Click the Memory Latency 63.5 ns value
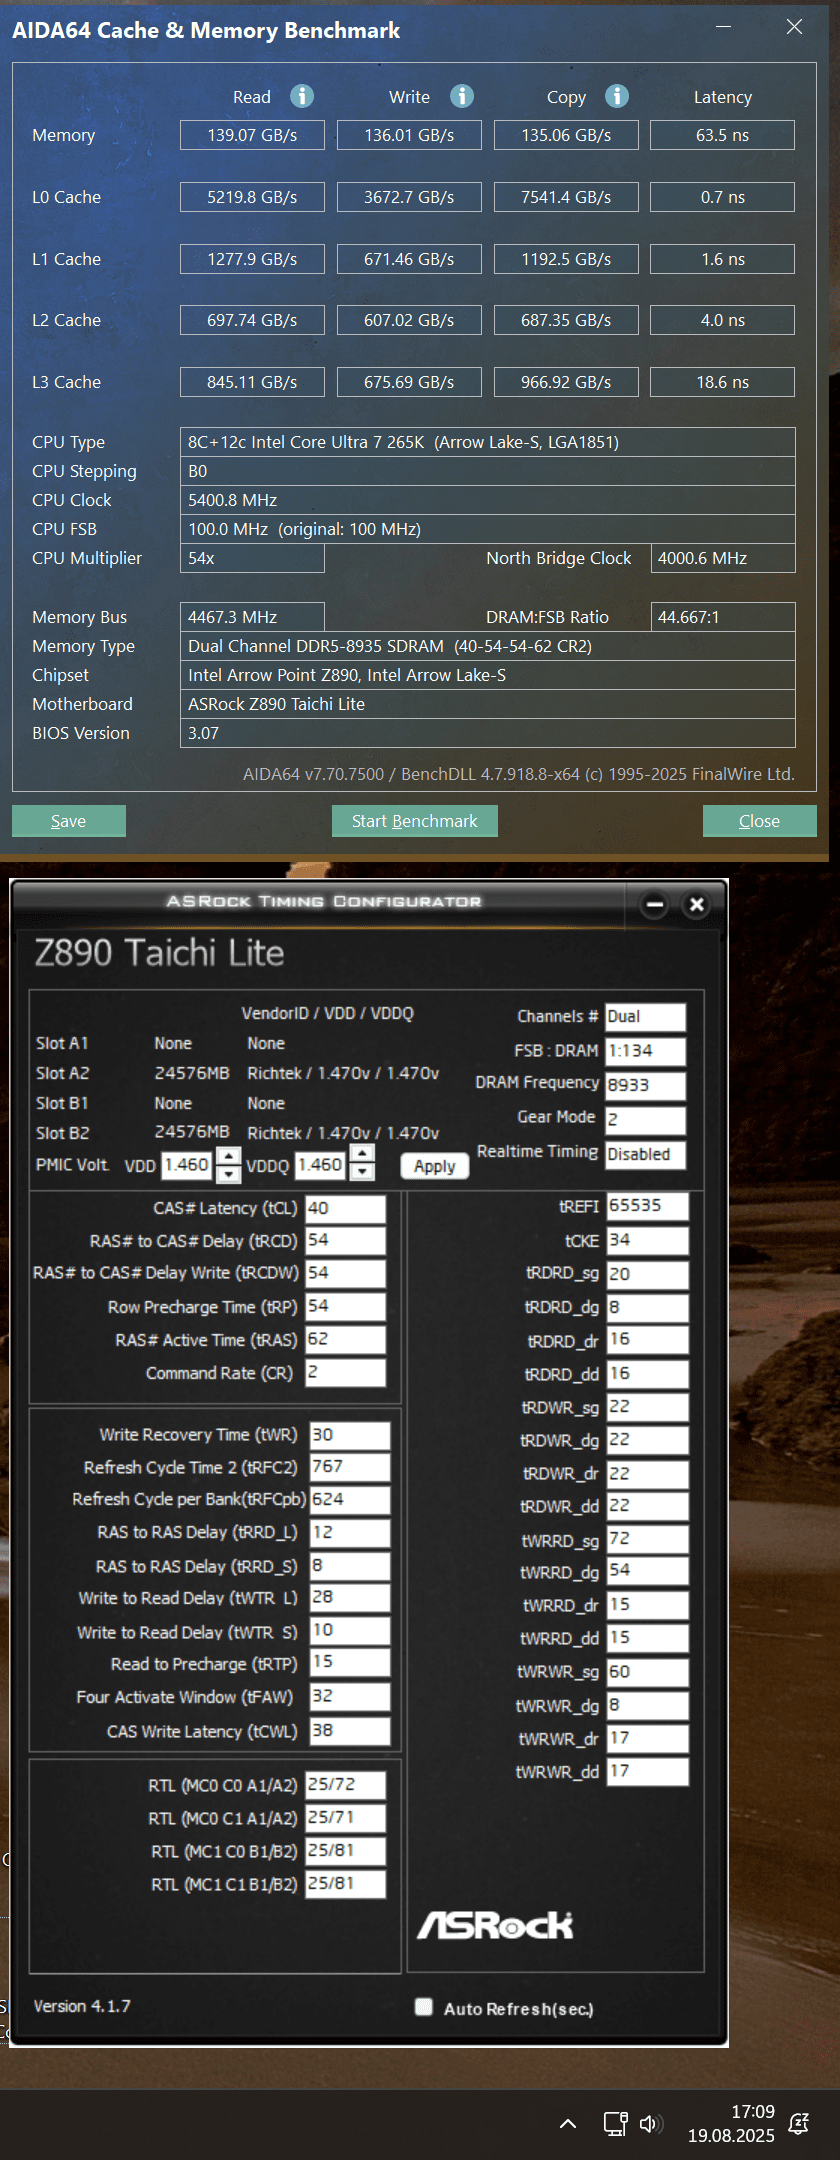Image resolution: width=840 pixels, height=2160 pixels. [723, 135]
